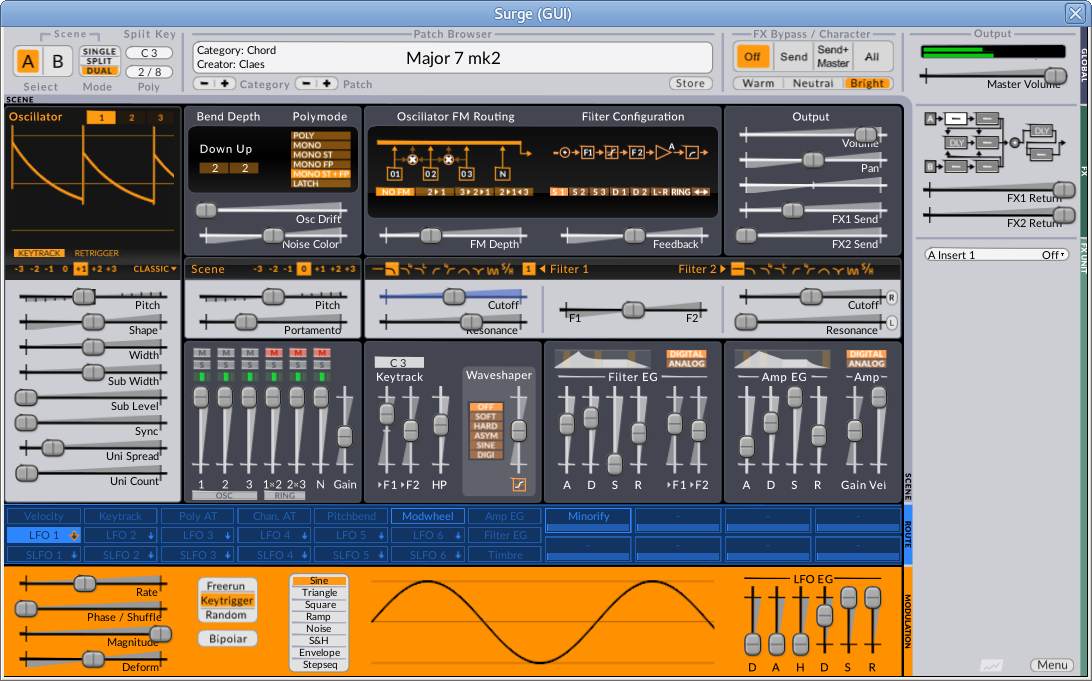
Task: Click the waveshaper curve icon
Action: [519, 485]
